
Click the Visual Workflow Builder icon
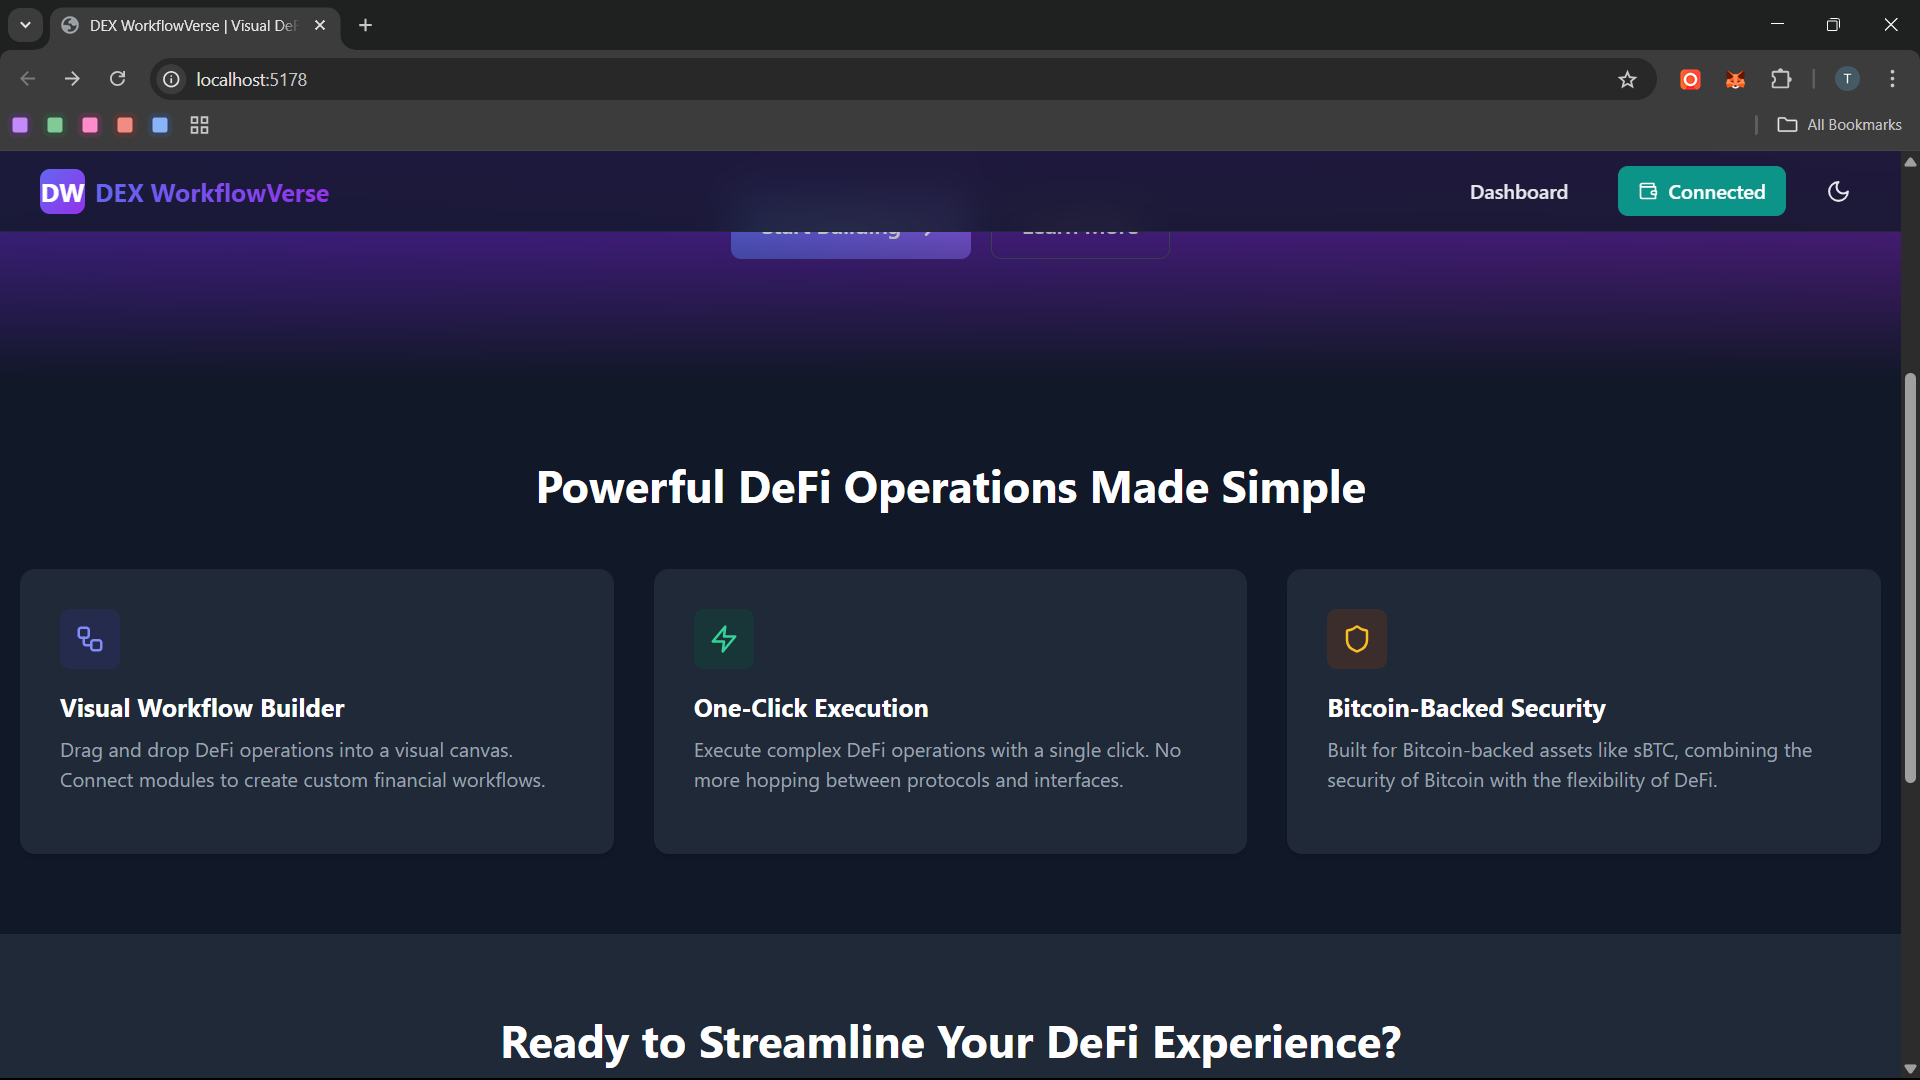coord(90,639)
